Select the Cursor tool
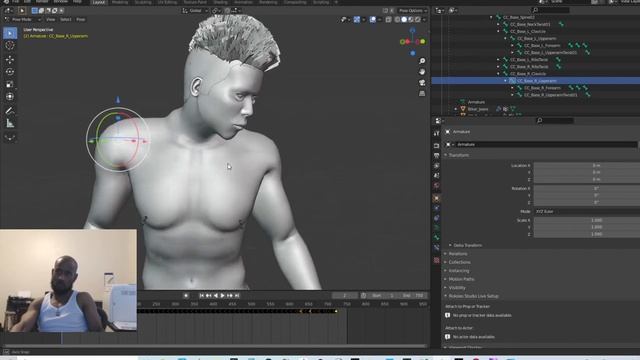This screenshot has width=640, height=360. pyautogui.click(x=10, y=45)
